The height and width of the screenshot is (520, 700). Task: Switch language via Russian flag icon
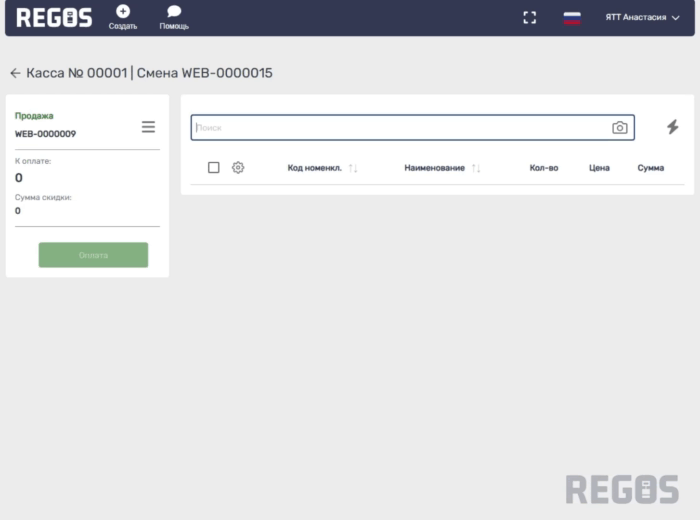[x=572, y=17]
